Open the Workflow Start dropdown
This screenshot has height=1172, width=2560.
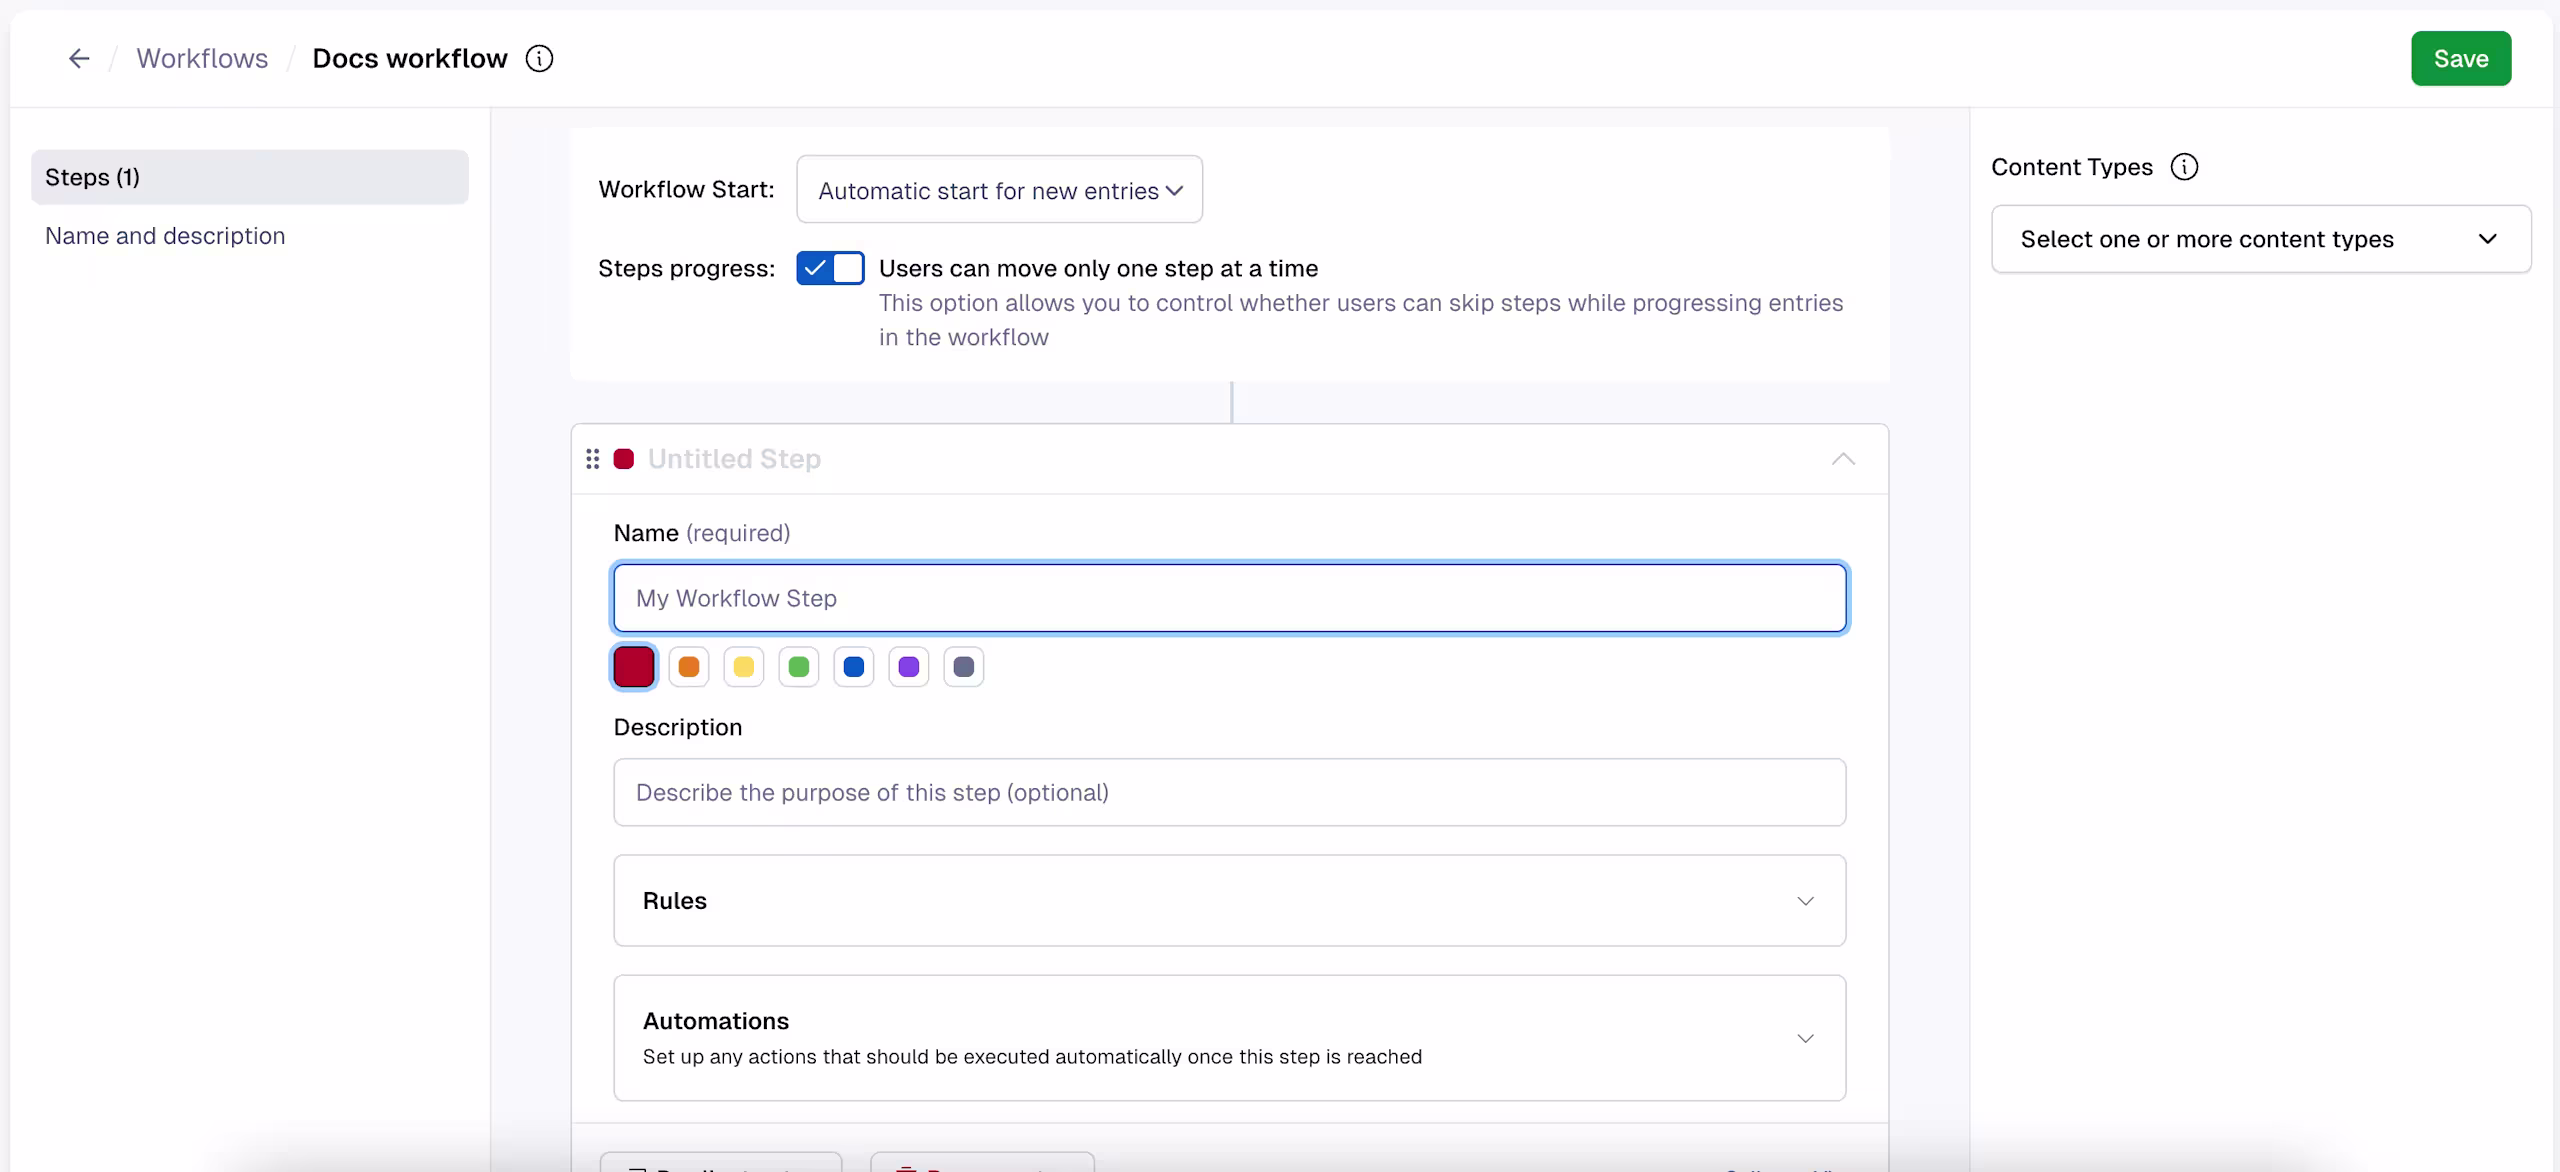click(999, 189)
